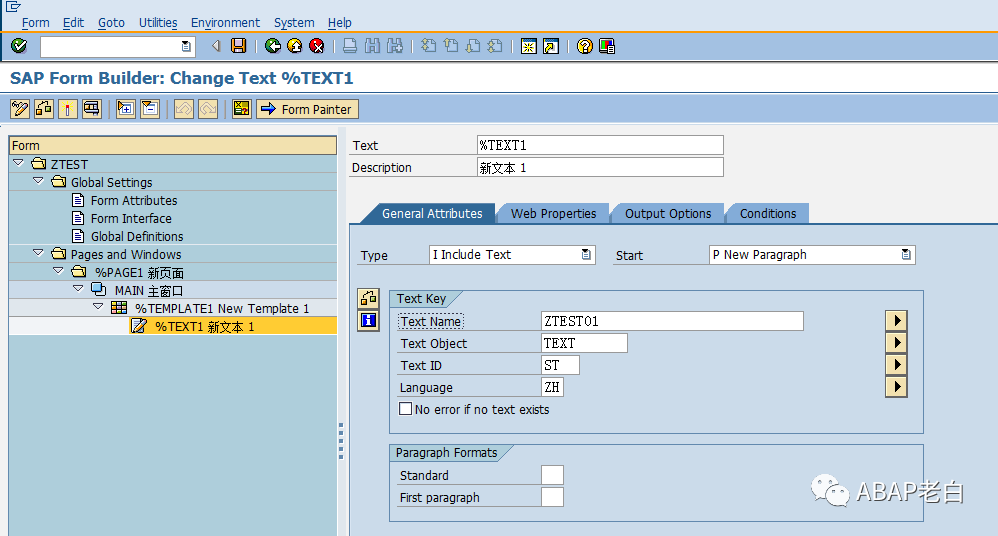Image resolution: width=998 pixels, height=536 pixels.
Task: Click the Find Next binoculars-plus icon
Action: [395, 46]
